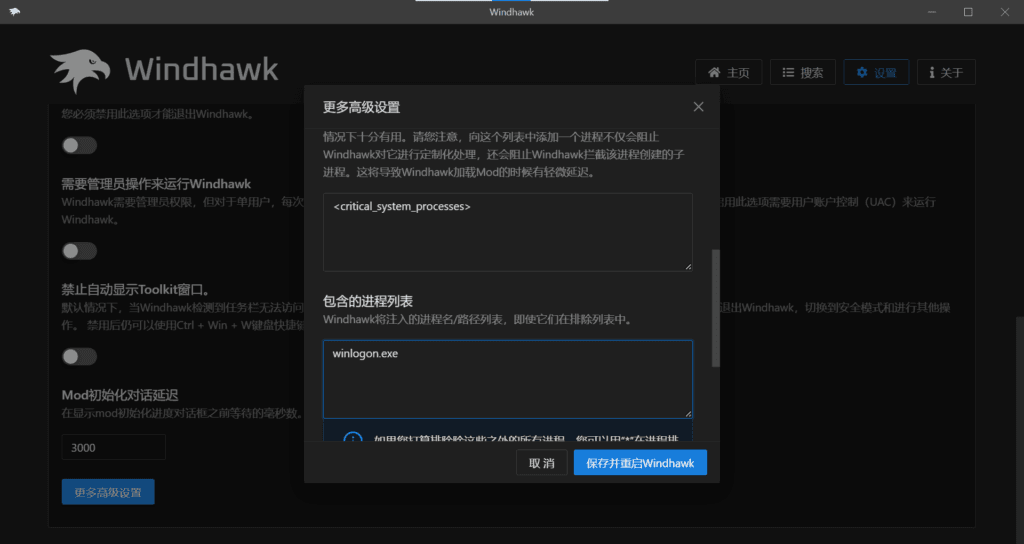Image resolution: width=1024 pixels, height=544 pixels.
Task: Click the dialog's vertical scrollbar thumb
Action: [715, 308]
